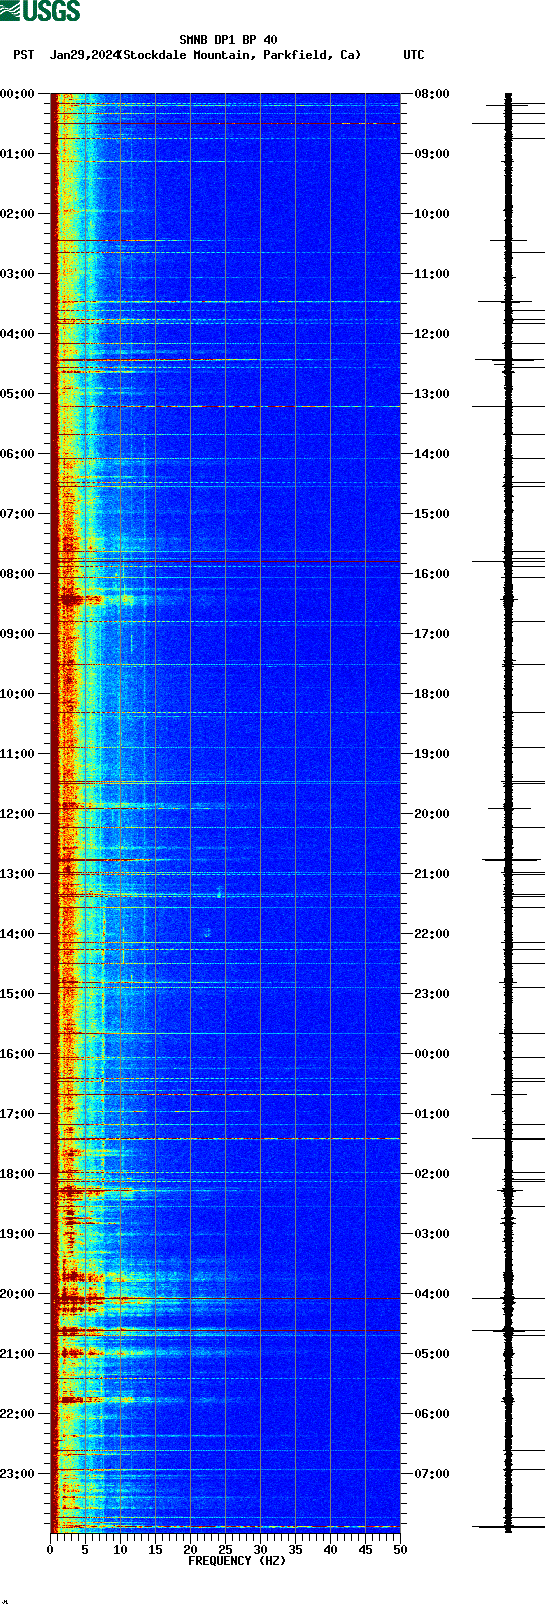The image size is (552, 1613).
Task: Click the '20:00' UTC time label
Action: (x=432, y=814)
